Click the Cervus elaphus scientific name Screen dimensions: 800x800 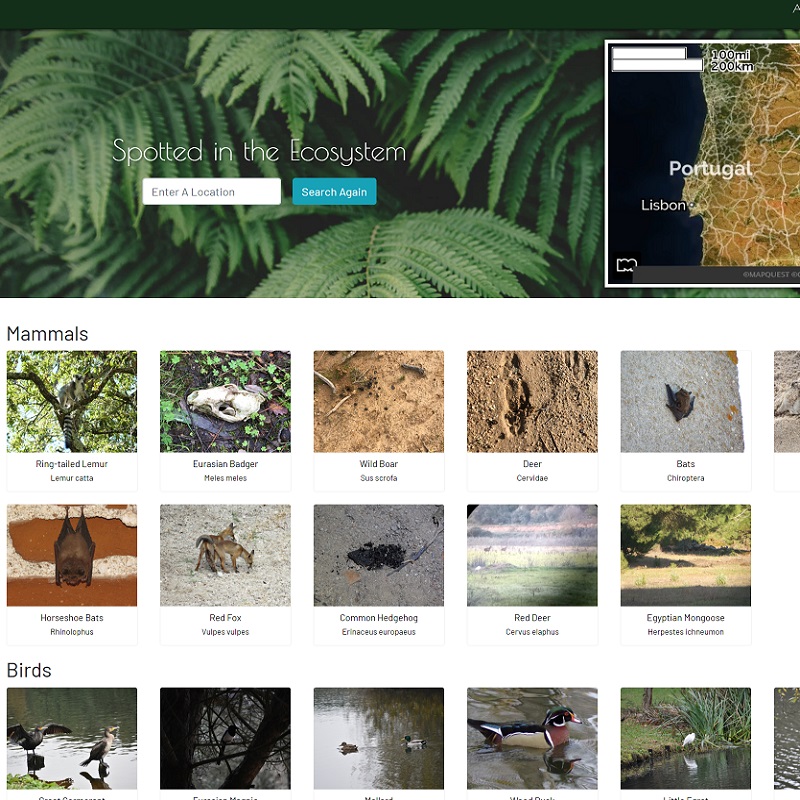pyautogui.click(x=532, y=632)
